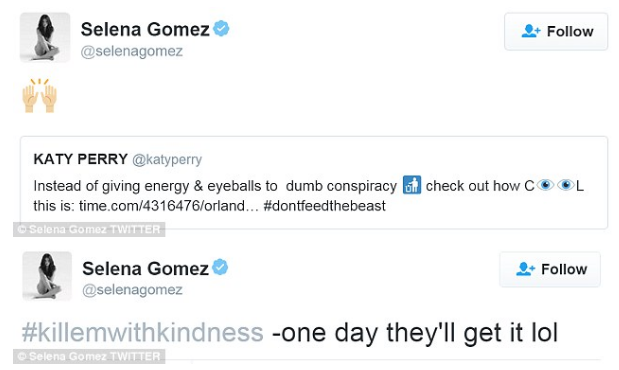Click the KATY PERRY name in quoted tweet

[81, 159]
